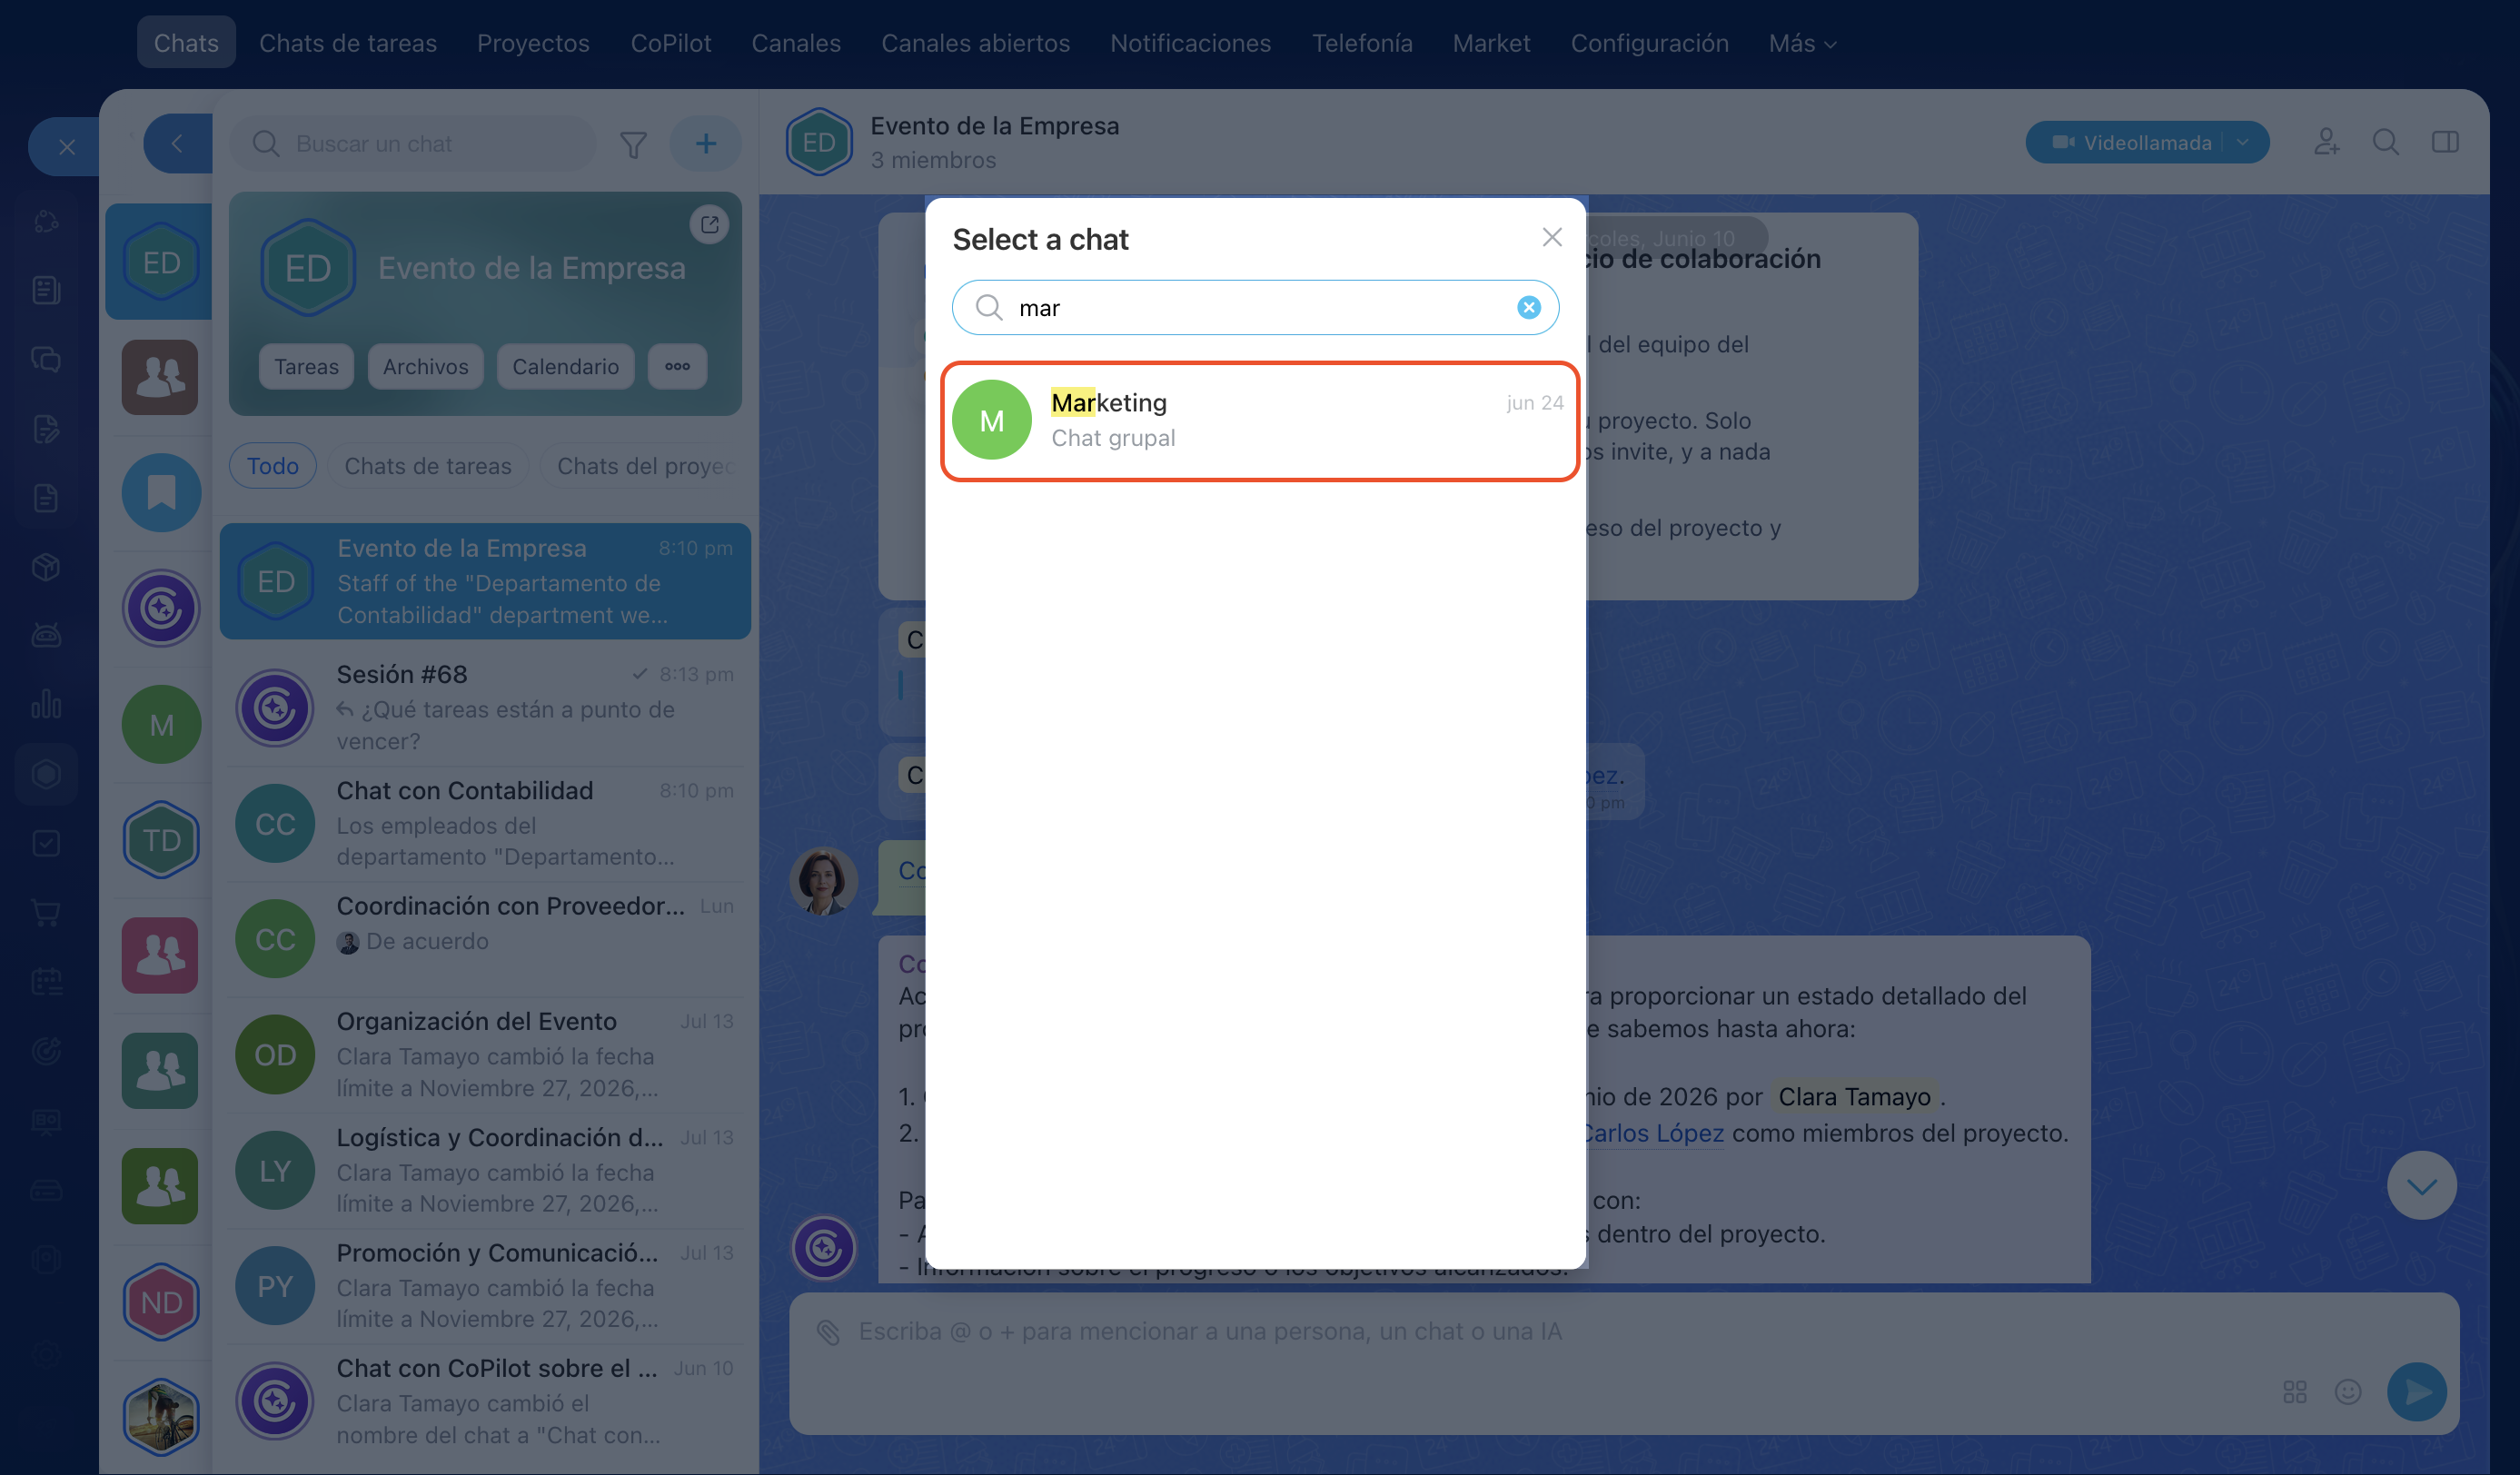Open the bookmark saved messages avatar
Image resolution: width=2520 pixels, height=1475 pixels.
click(161, 492)
